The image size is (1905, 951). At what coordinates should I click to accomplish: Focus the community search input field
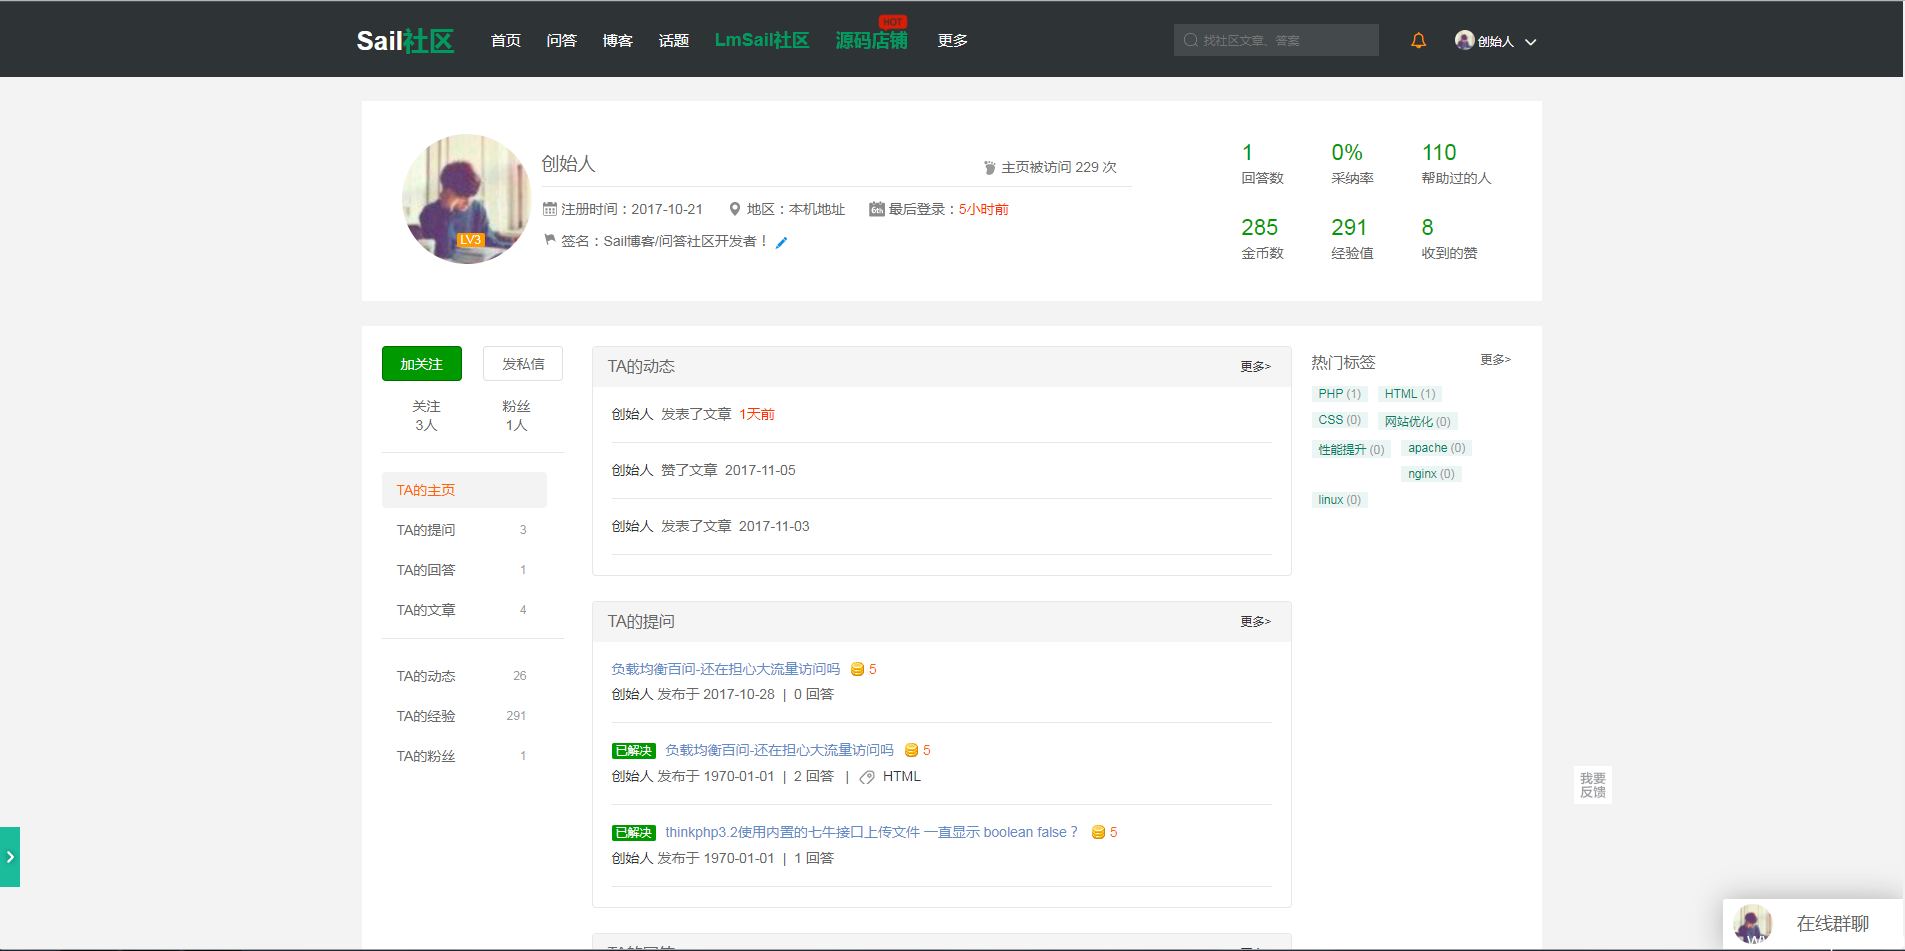point(1276,40)
